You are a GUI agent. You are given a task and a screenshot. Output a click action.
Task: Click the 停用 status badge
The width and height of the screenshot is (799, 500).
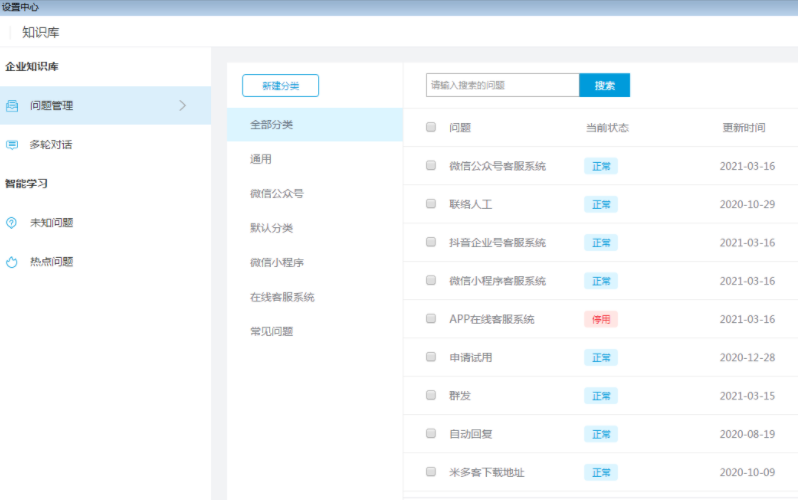pos(601,319)
